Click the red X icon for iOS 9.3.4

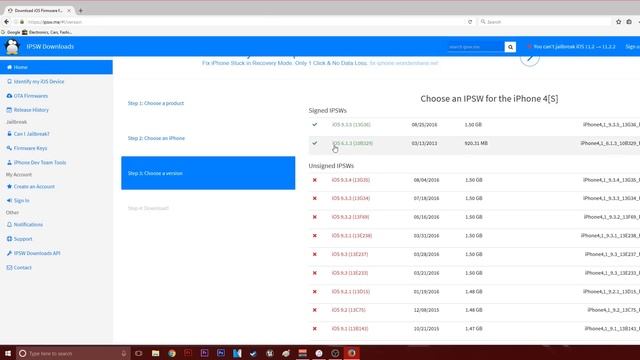coord(315,180)
